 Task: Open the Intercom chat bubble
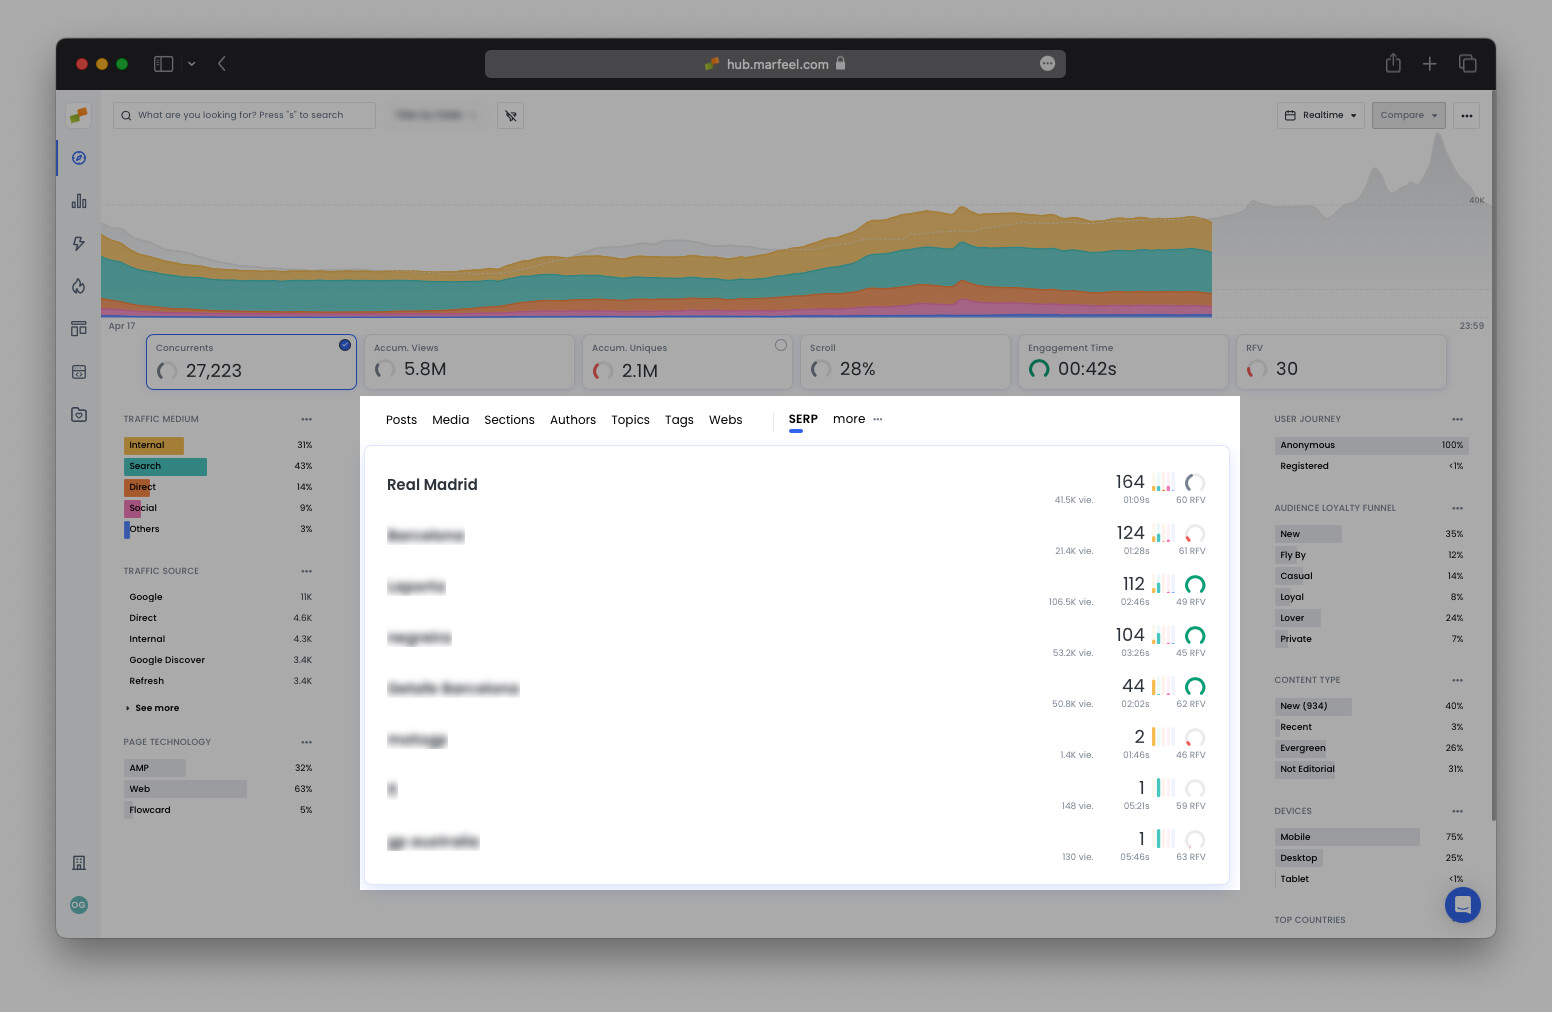[x=1463, y=905]
